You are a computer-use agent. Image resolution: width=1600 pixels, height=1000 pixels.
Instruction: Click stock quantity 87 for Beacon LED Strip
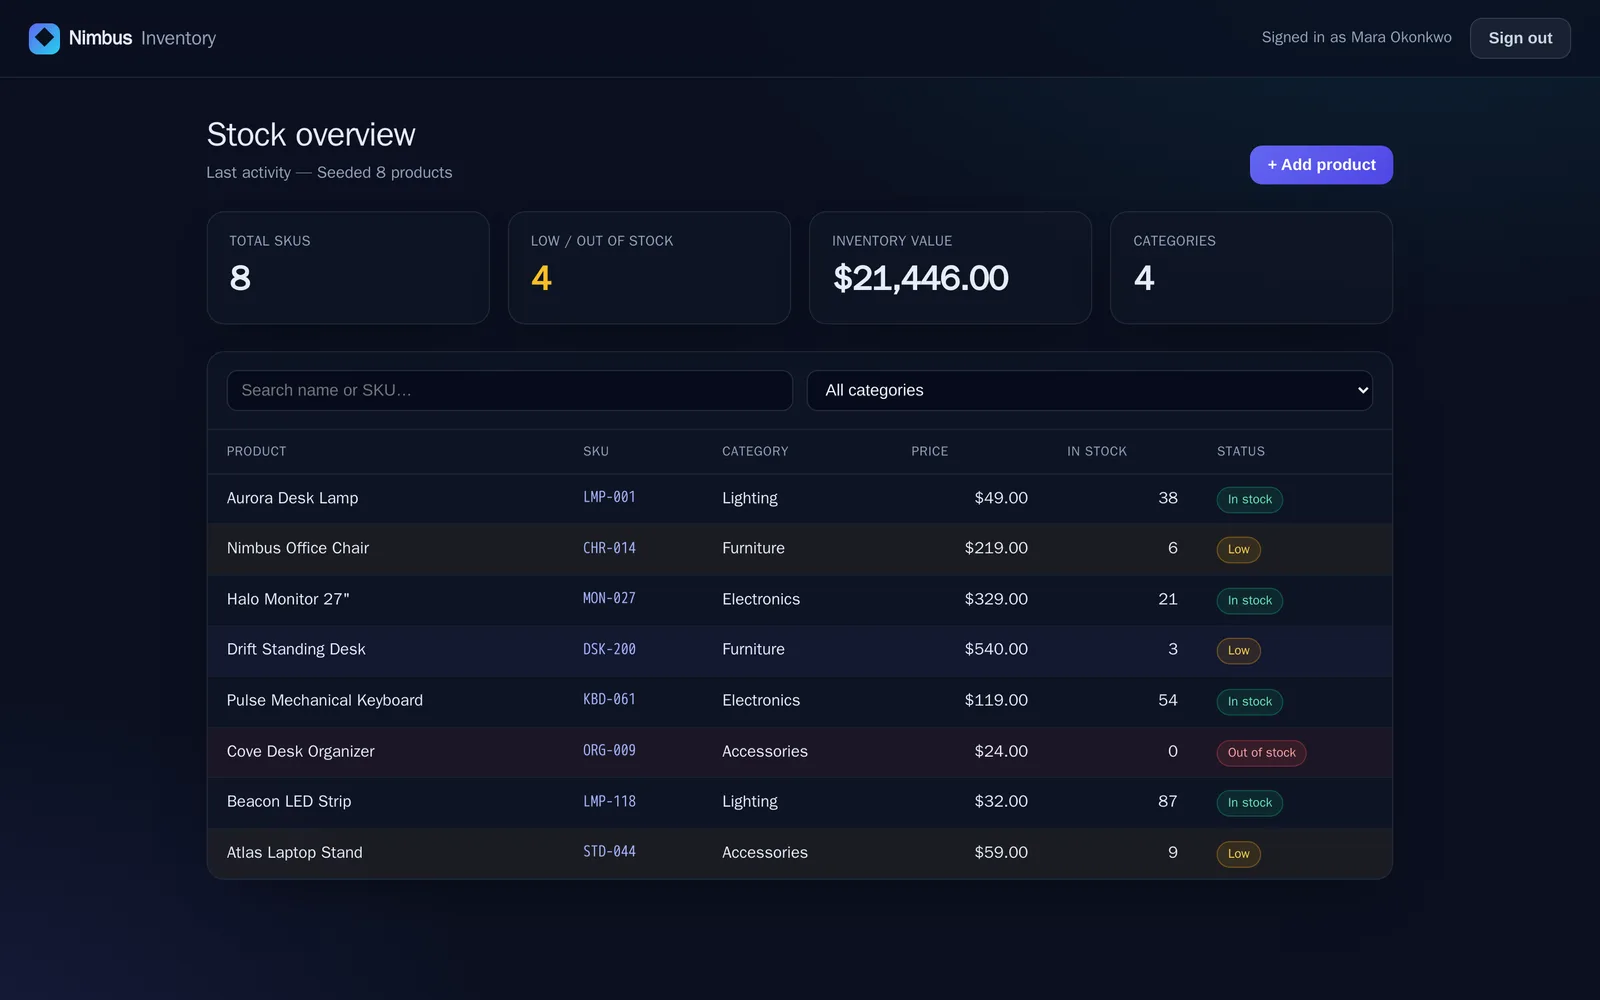tap(1168, 801)
